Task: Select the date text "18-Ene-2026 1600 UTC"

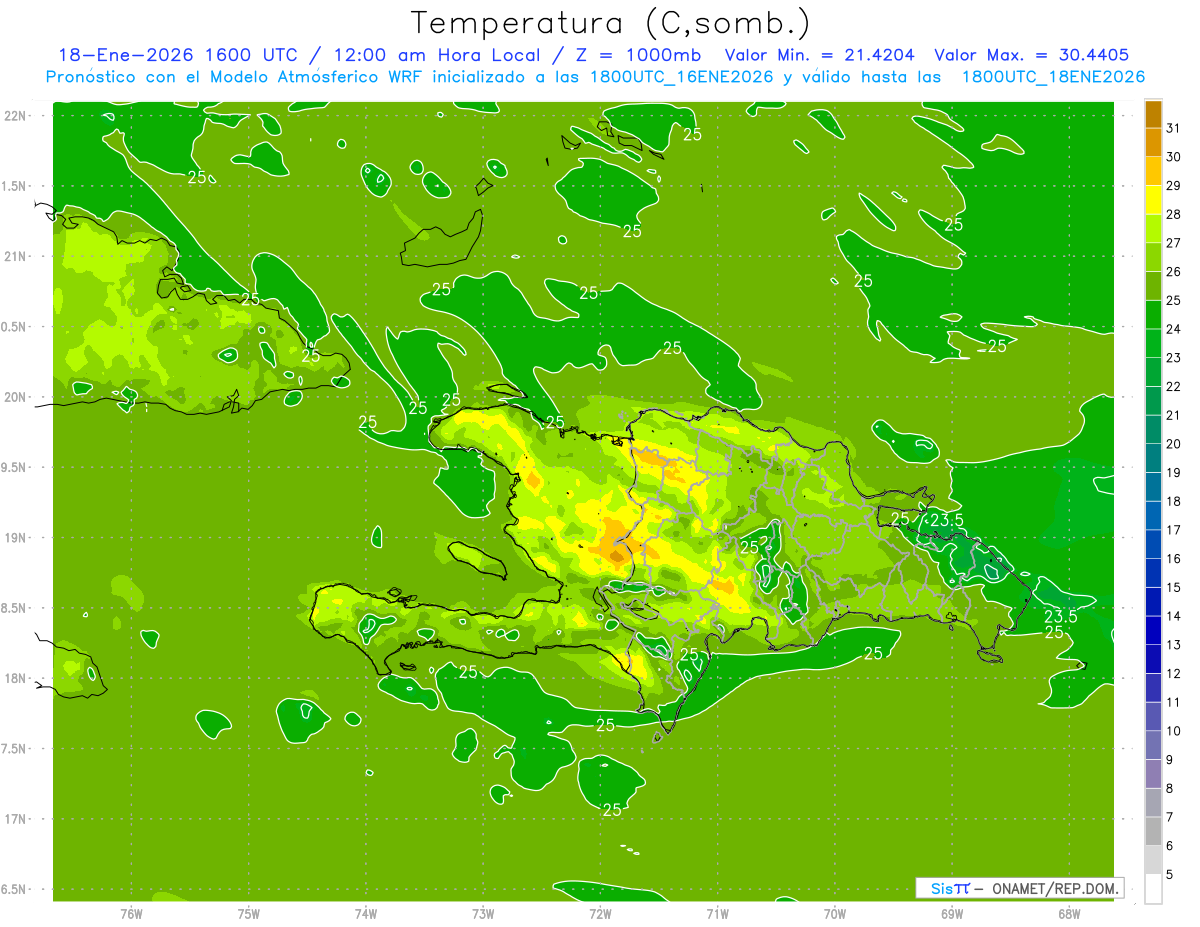Action: pyautogui.click(x=176, y=55)
